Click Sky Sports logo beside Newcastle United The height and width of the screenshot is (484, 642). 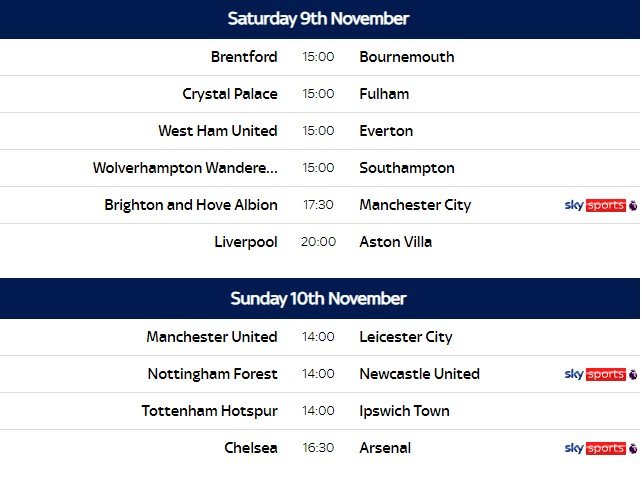coord(601,374)
